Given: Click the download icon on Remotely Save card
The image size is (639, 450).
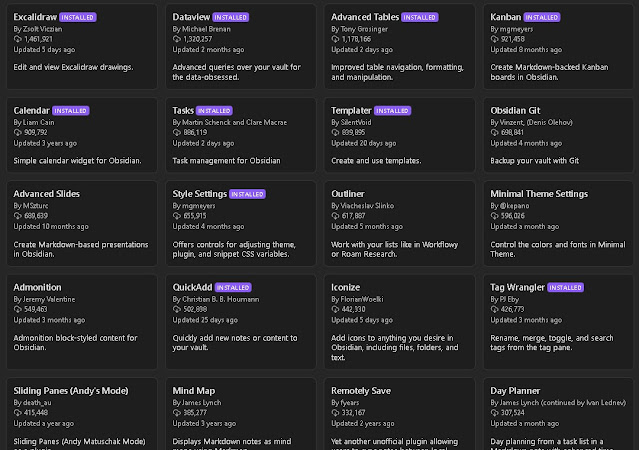Looking at the screenshot, I should tap(335, 412).
